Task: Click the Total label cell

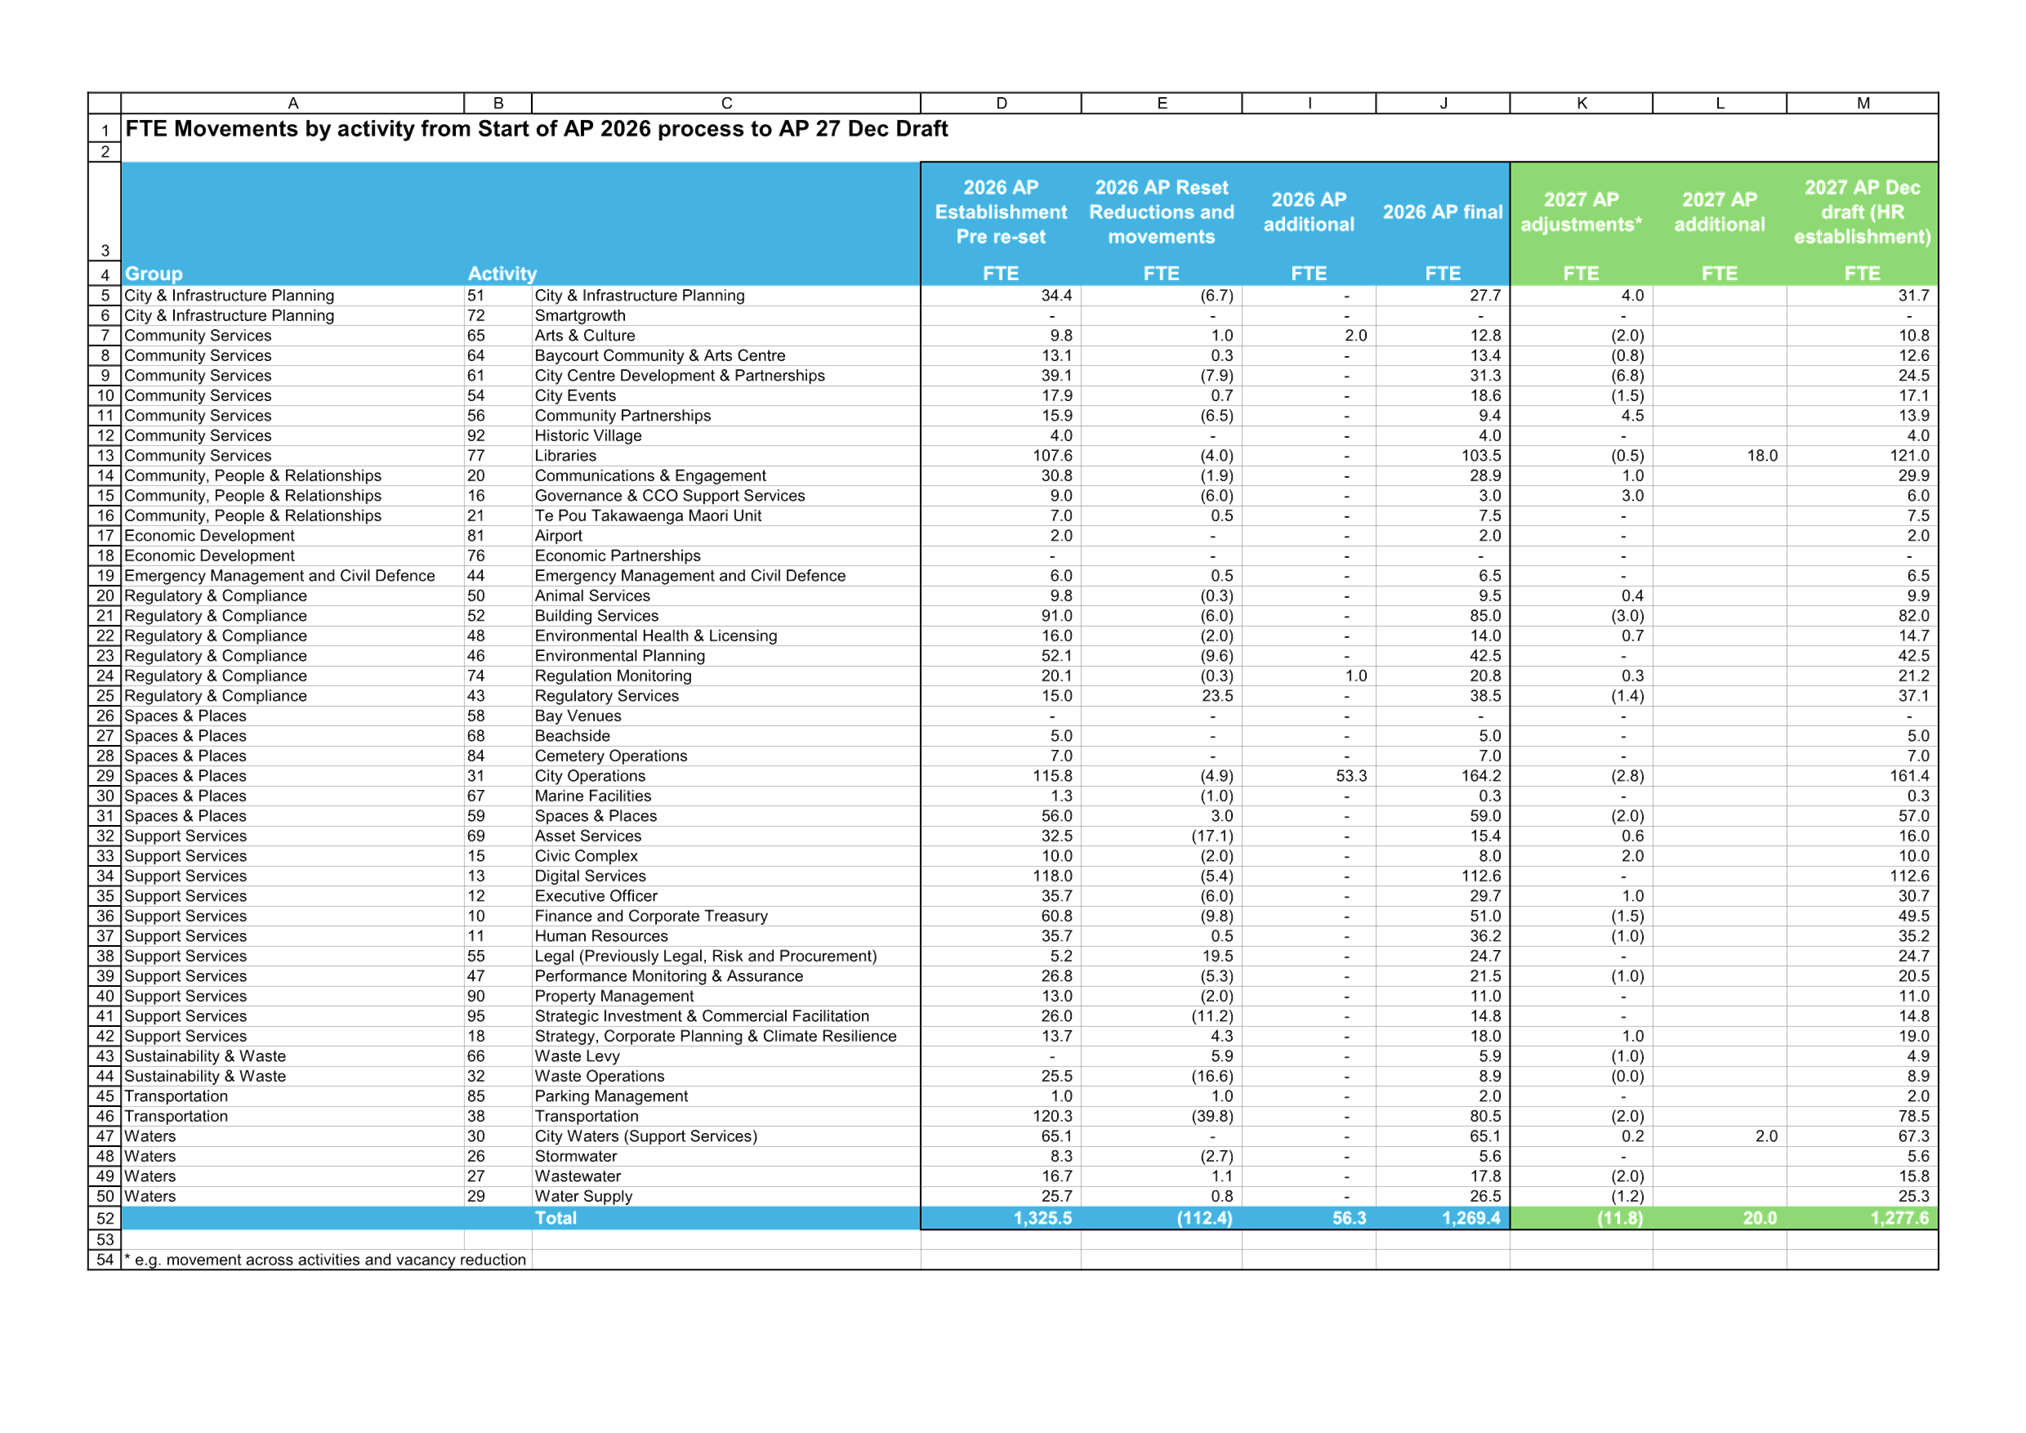Action: pyautogui.click(x=555, y=1218)
